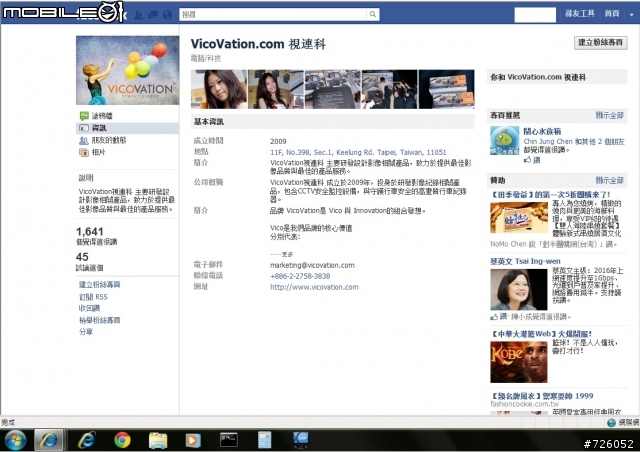Open the calculator taskbar icon

[264, 440]
